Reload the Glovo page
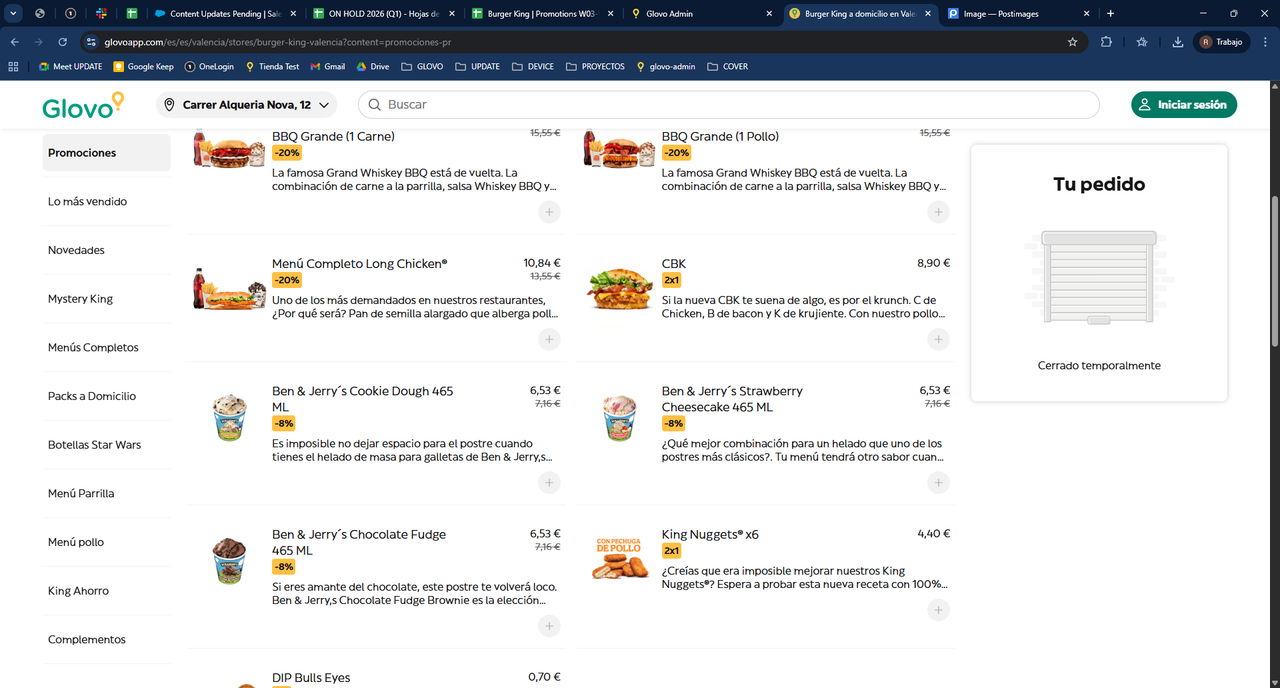The image size is (1280, 688). tap(62, 42)
